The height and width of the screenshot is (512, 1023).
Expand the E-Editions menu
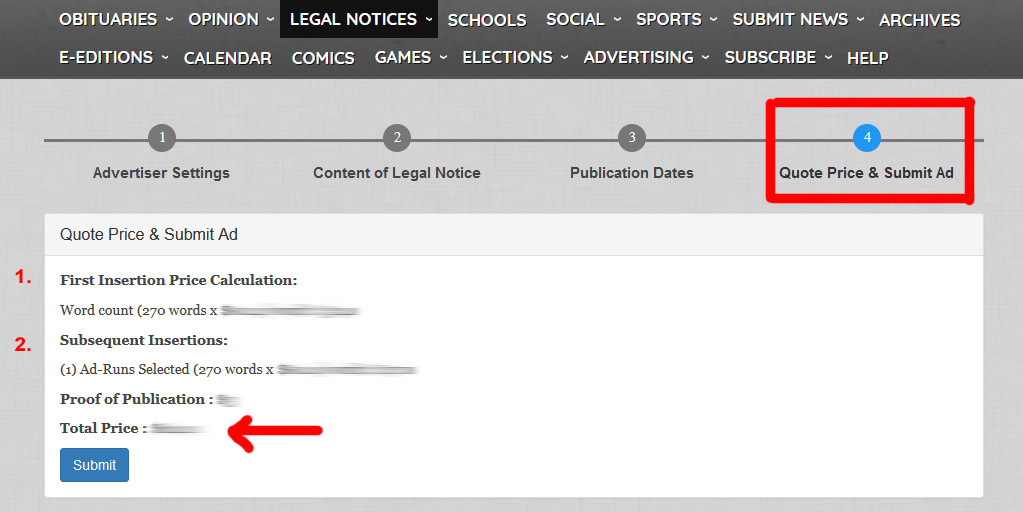coord(113,57)
